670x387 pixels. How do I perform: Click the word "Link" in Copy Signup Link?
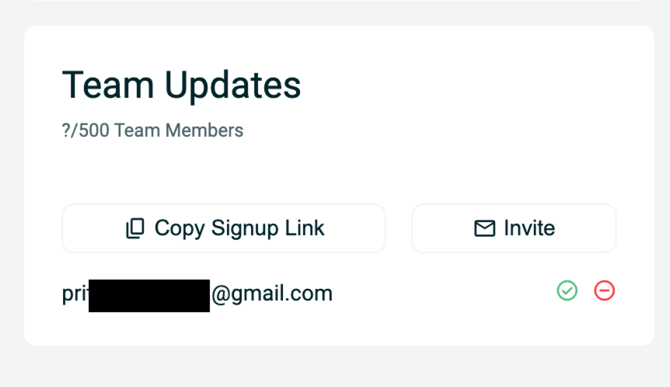pos(305,228)
